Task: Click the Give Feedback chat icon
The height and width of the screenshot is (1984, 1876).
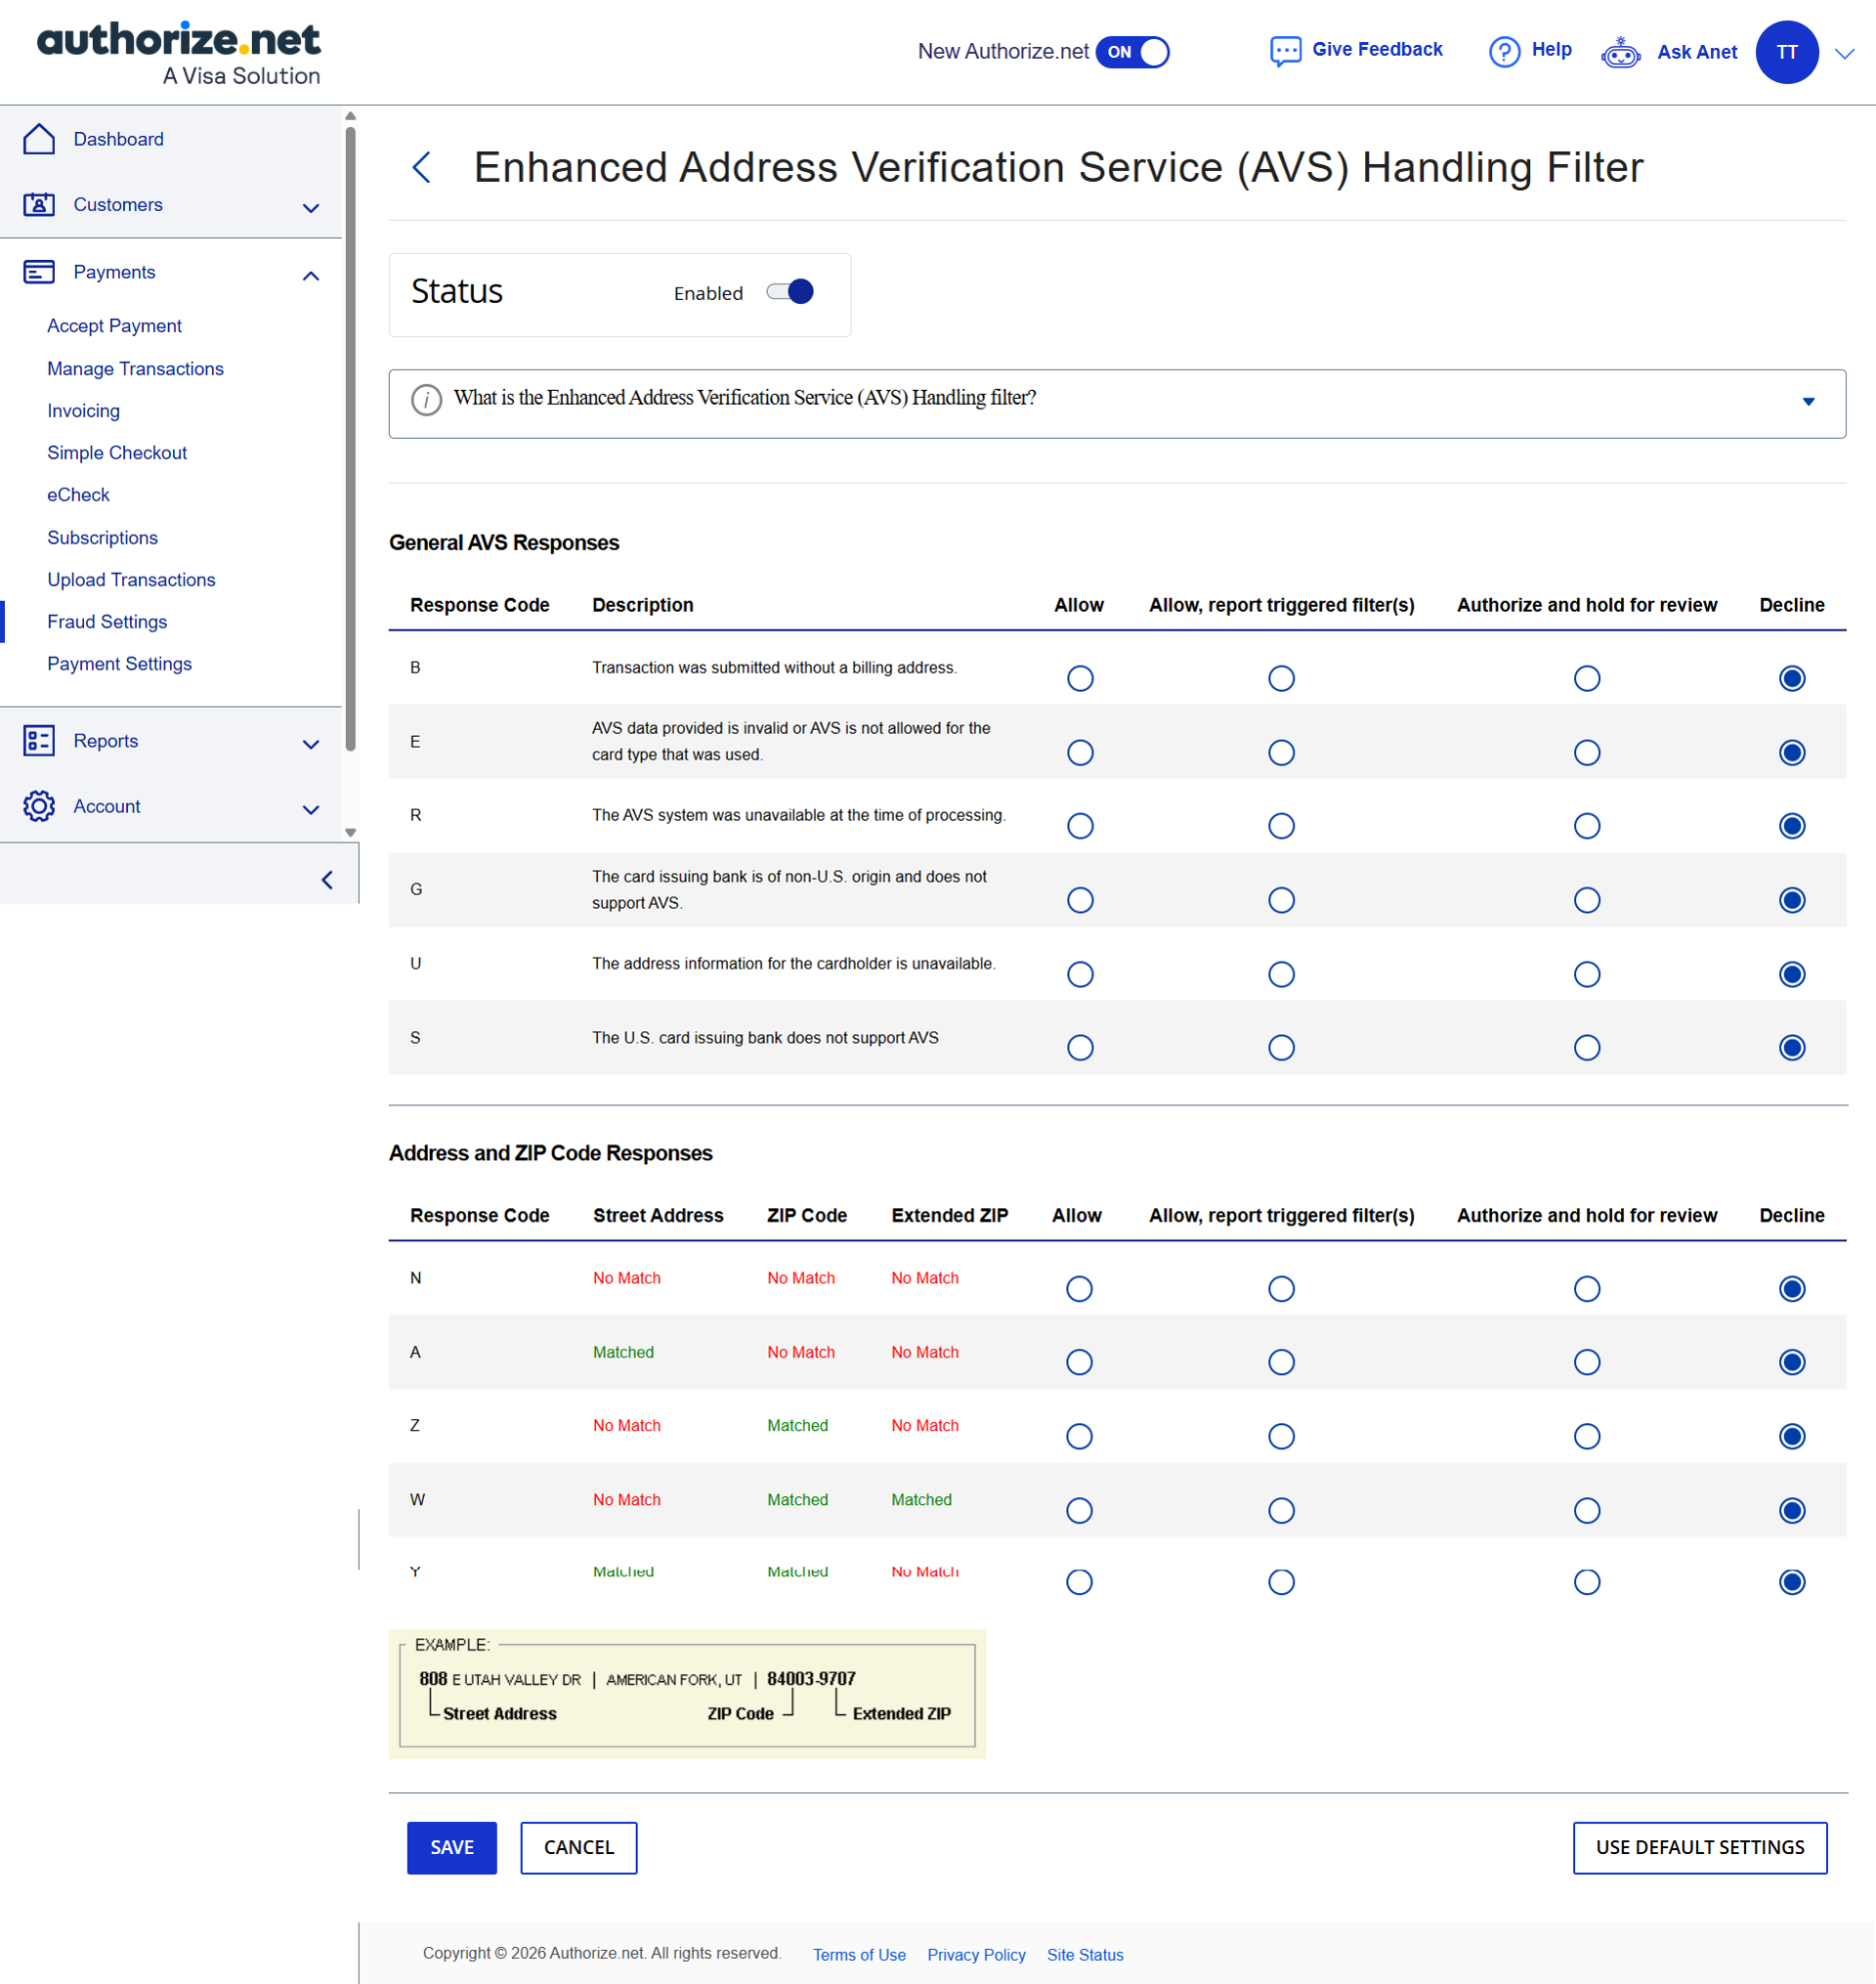Action: click(x=1285, y=51)
